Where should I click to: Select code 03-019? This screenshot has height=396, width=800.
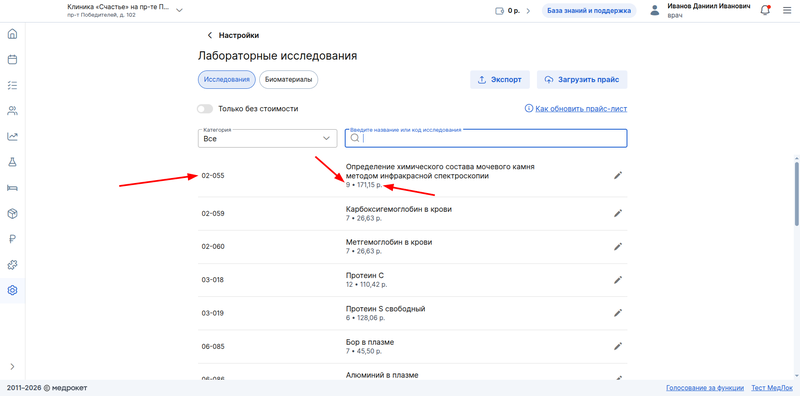(213, 313)
